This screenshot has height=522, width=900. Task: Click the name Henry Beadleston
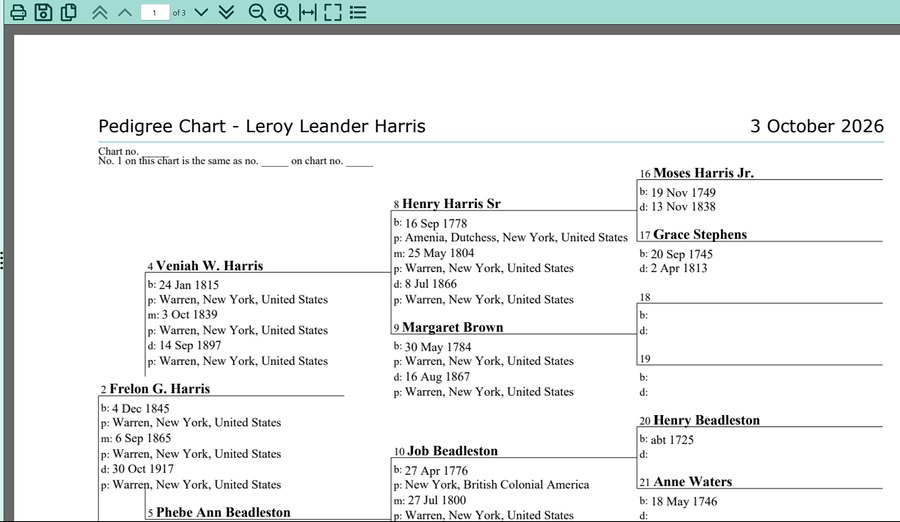tap(706, 420)
